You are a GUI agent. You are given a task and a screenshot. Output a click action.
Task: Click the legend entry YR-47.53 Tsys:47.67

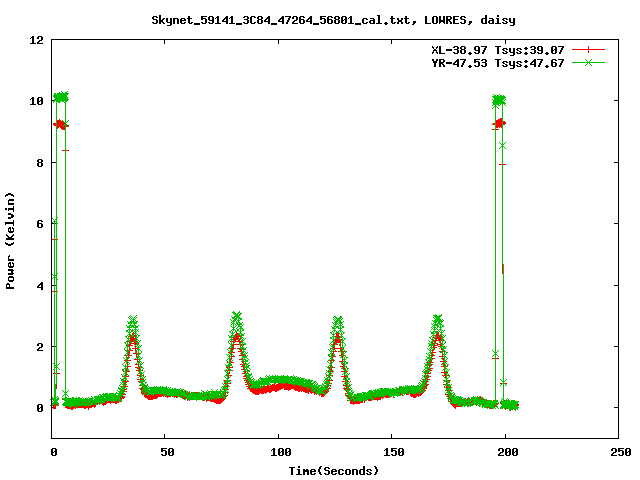coord(498,63)
